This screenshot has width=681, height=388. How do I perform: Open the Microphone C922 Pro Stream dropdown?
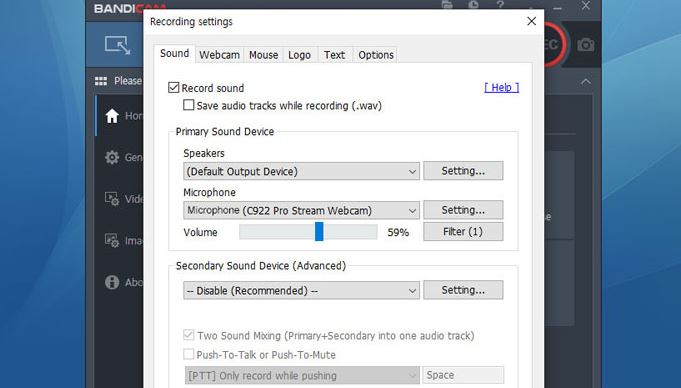click(x=301, y=210)
